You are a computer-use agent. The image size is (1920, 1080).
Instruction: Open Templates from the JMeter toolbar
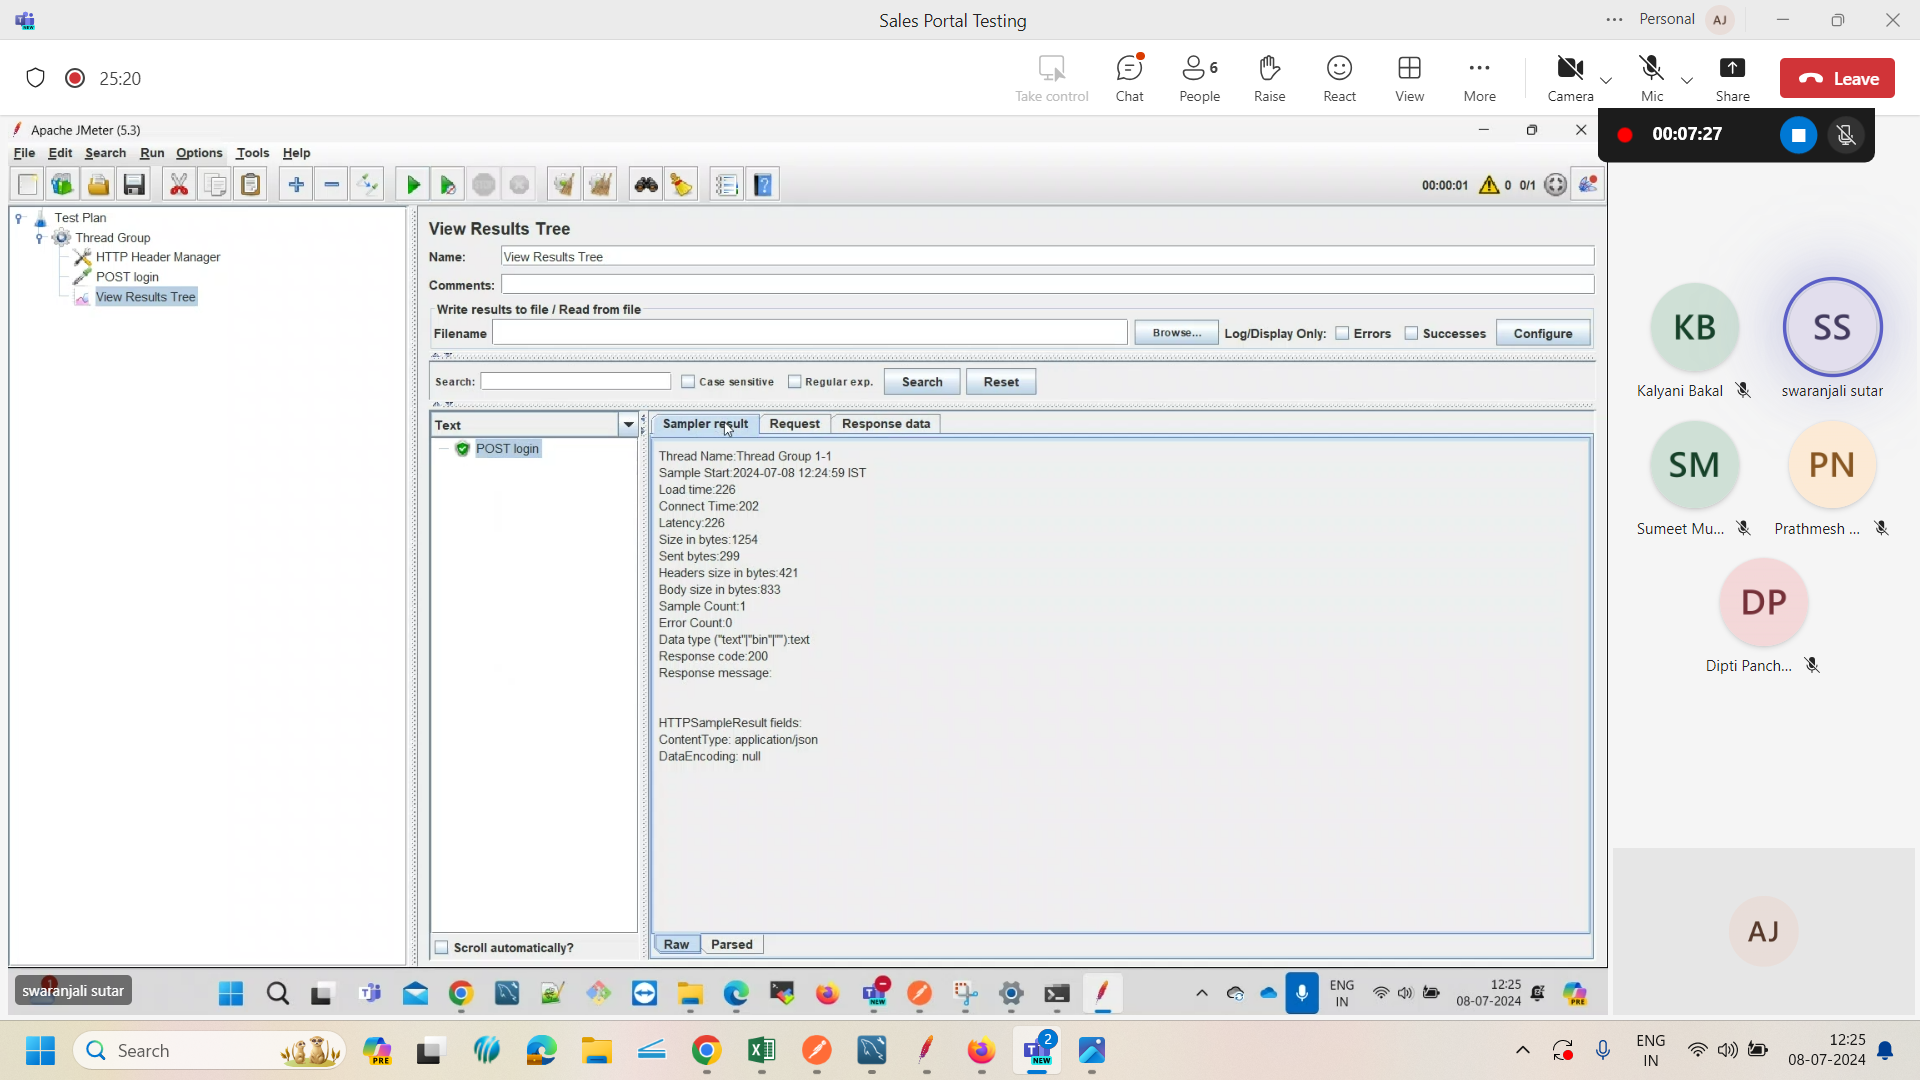pyautogui.click(x=62, y=185)
